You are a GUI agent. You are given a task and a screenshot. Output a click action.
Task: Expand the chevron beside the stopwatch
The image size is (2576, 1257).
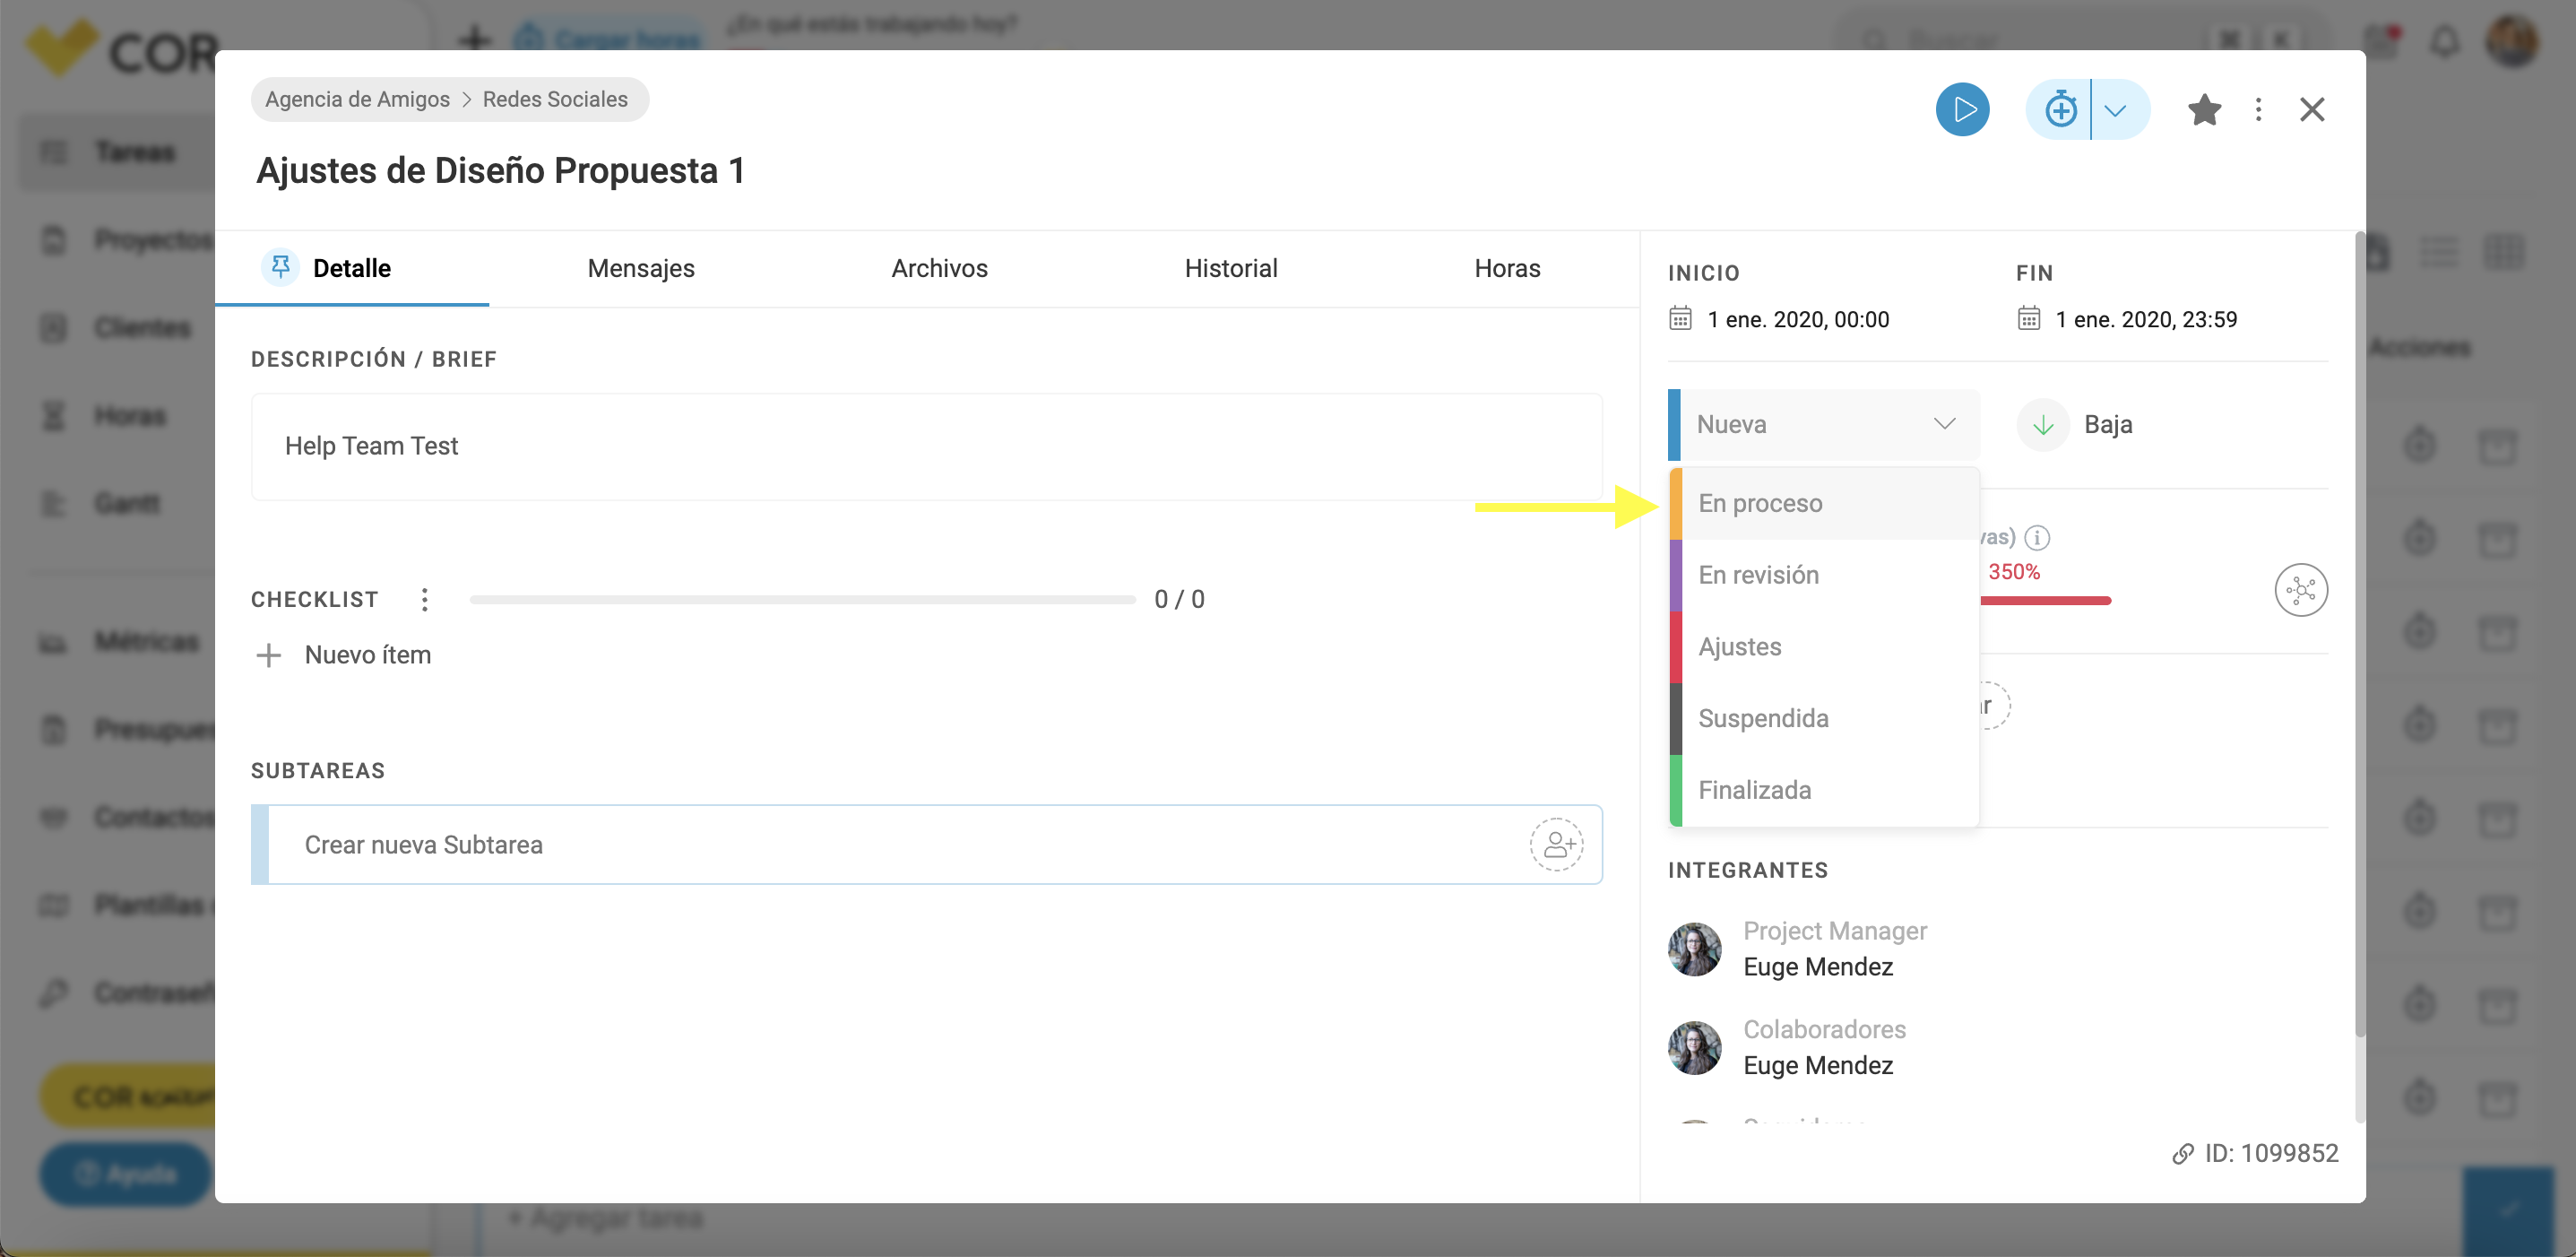pyautogui.click(x=2116, y=110)
